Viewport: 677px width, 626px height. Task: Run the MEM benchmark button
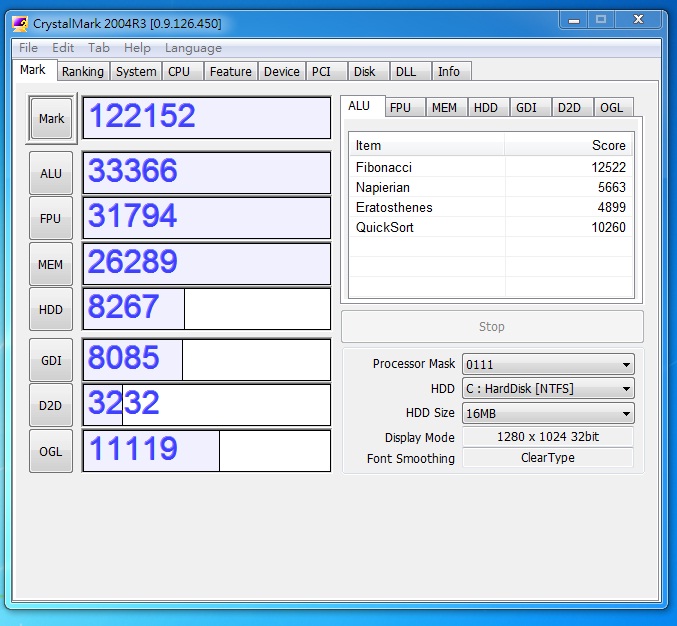pyautogui.click(x=51, y=264)
